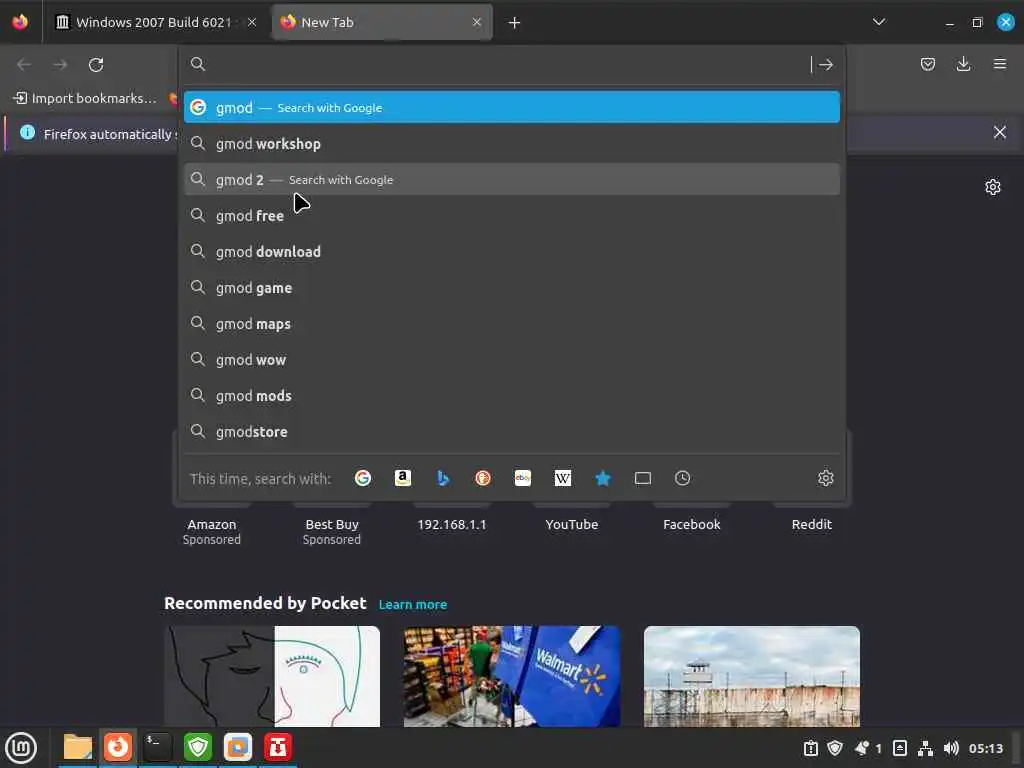Screen dimensions: 1024x768
Task: Search this time with eBay icon
Action: (522, 478)
